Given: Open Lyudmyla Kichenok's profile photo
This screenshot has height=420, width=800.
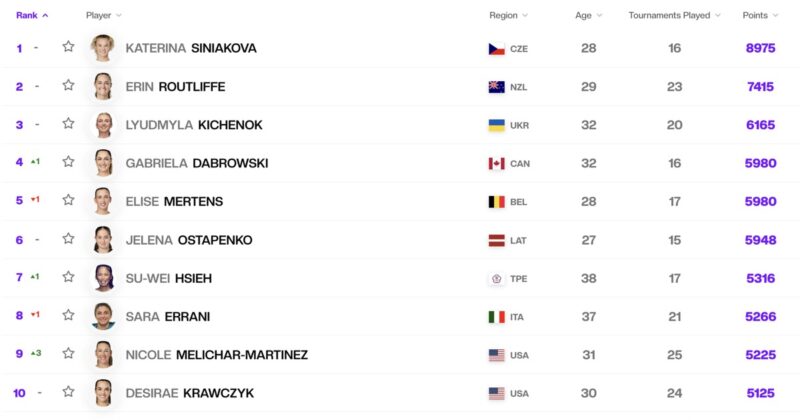Looking at the screenshot, I should pyautogui.click(x=103, y=125).
